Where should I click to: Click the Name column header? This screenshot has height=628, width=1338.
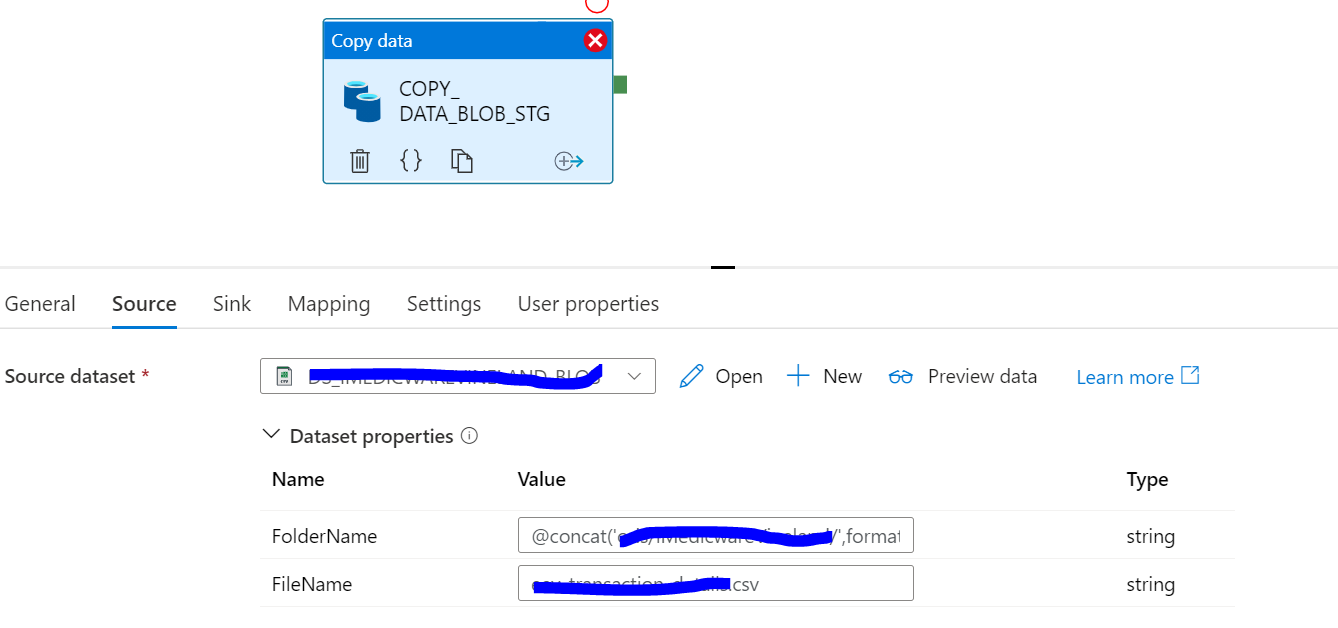(x=298, y=479)
